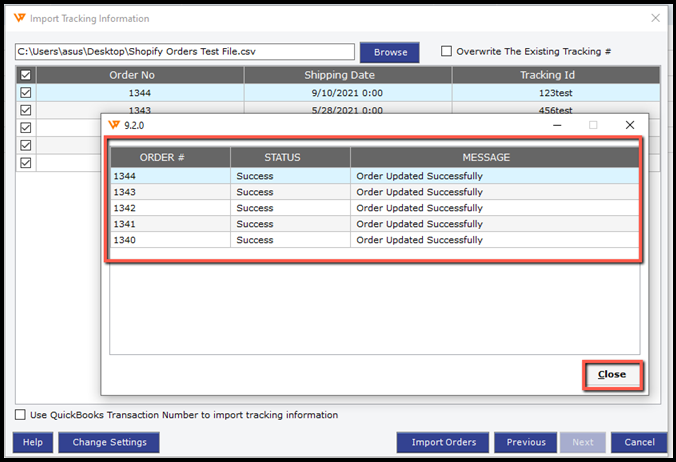Click the Close button in results dialog

(x=611, y=374)
